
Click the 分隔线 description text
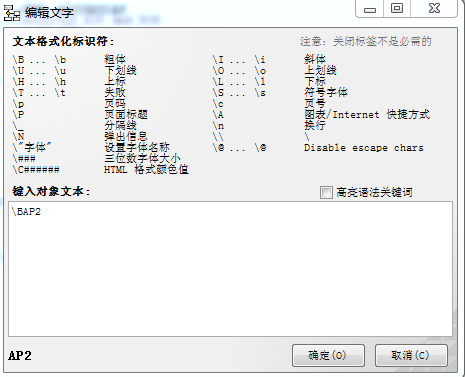[120, 126]
